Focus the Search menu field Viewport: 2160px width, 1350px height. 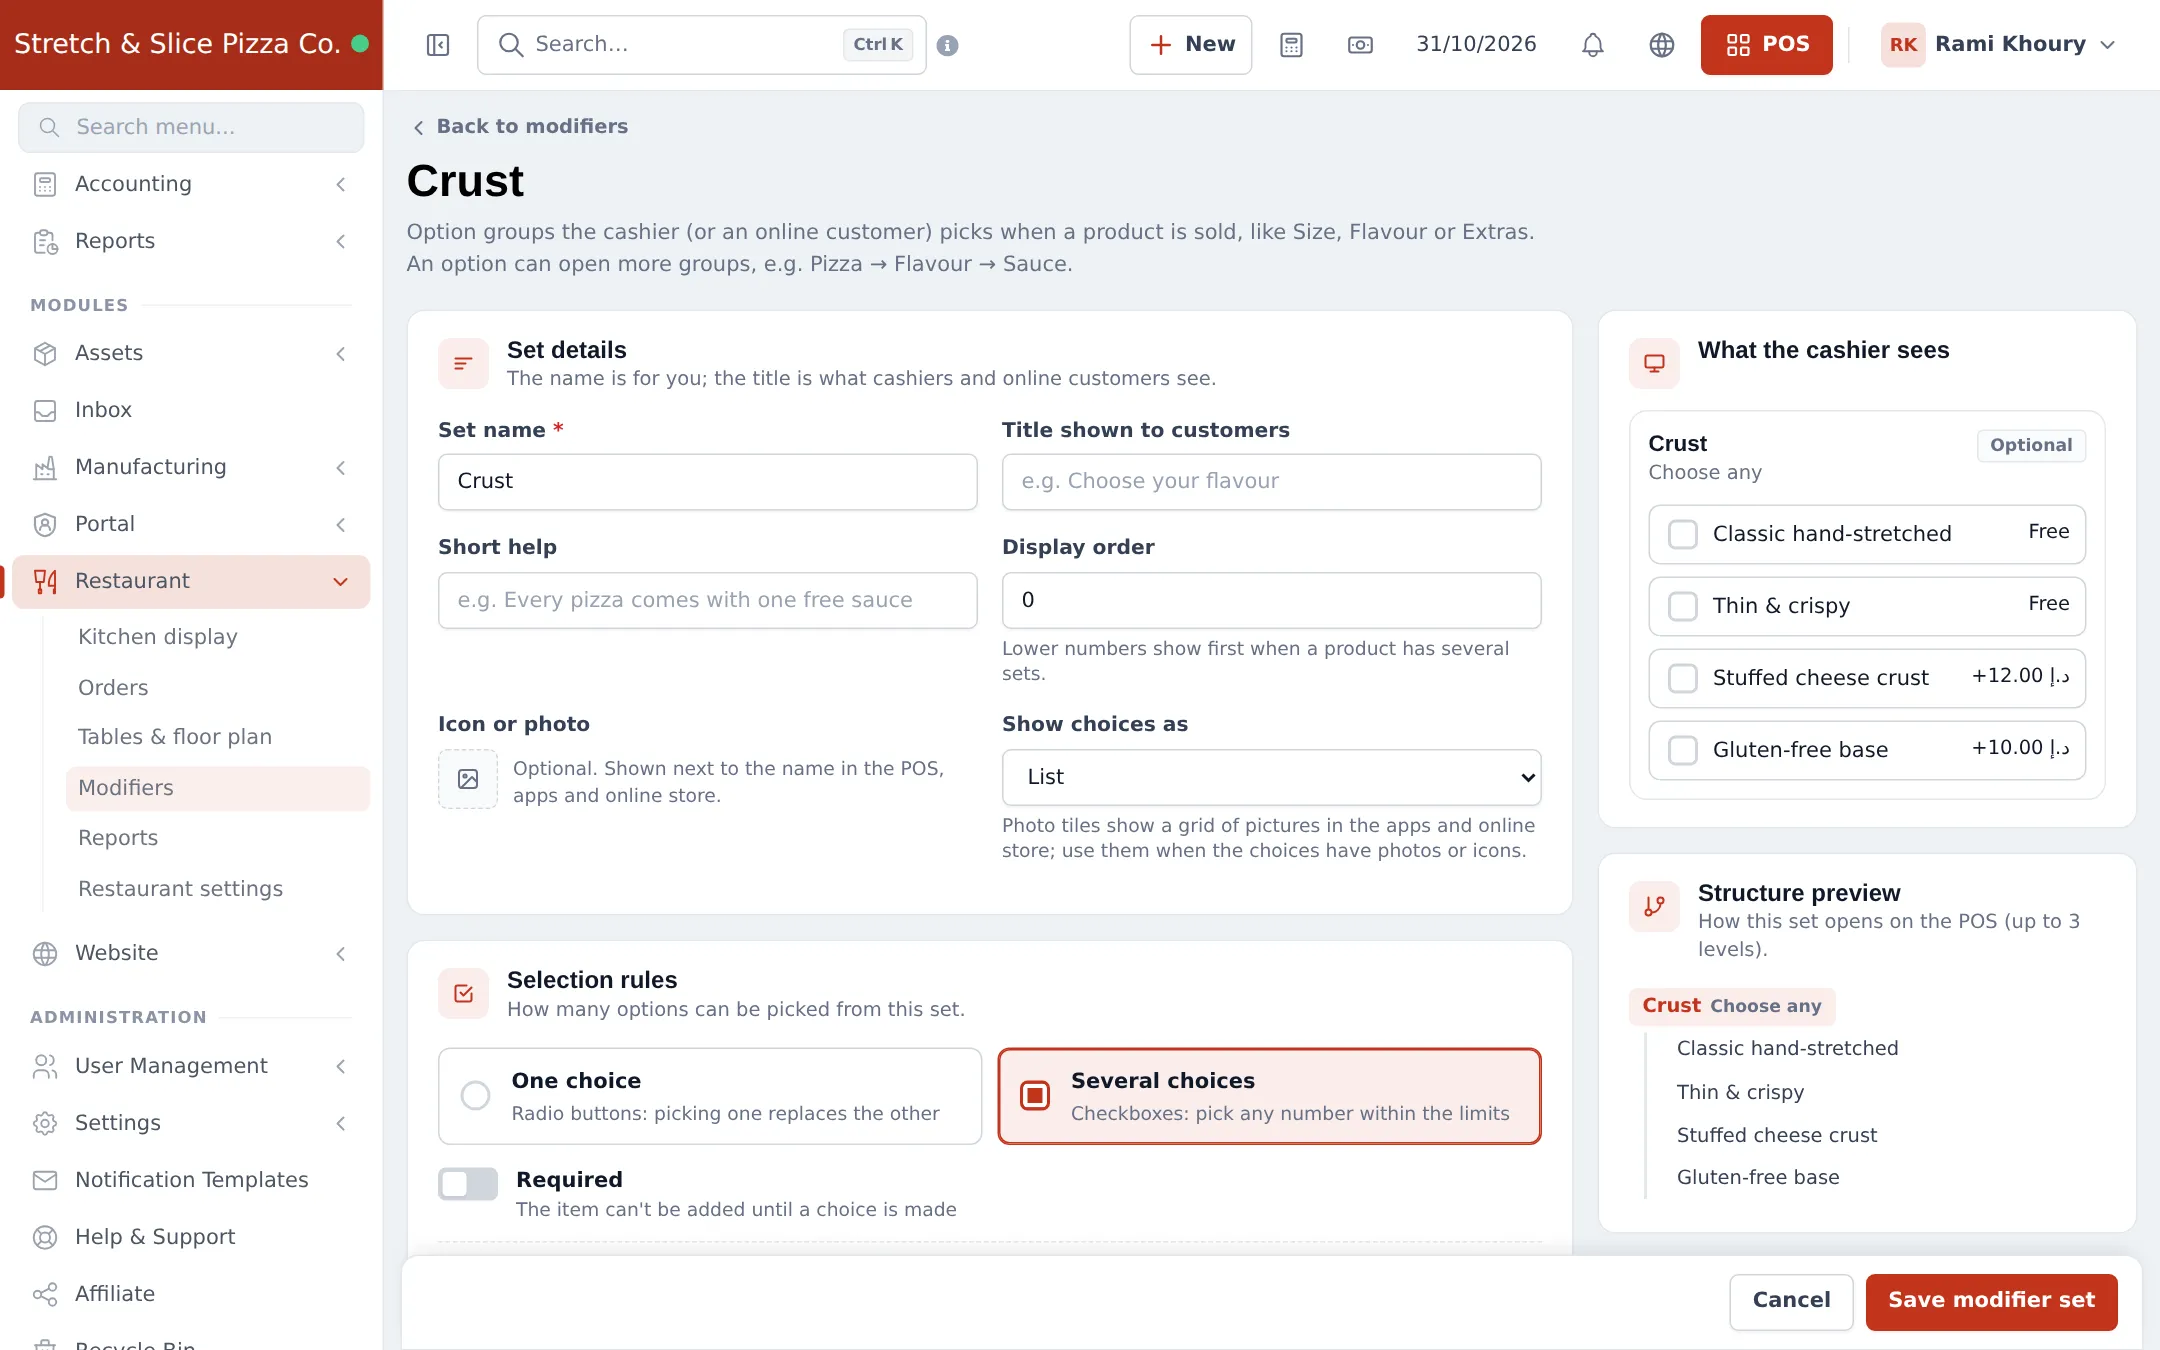(x=191, y=127)
